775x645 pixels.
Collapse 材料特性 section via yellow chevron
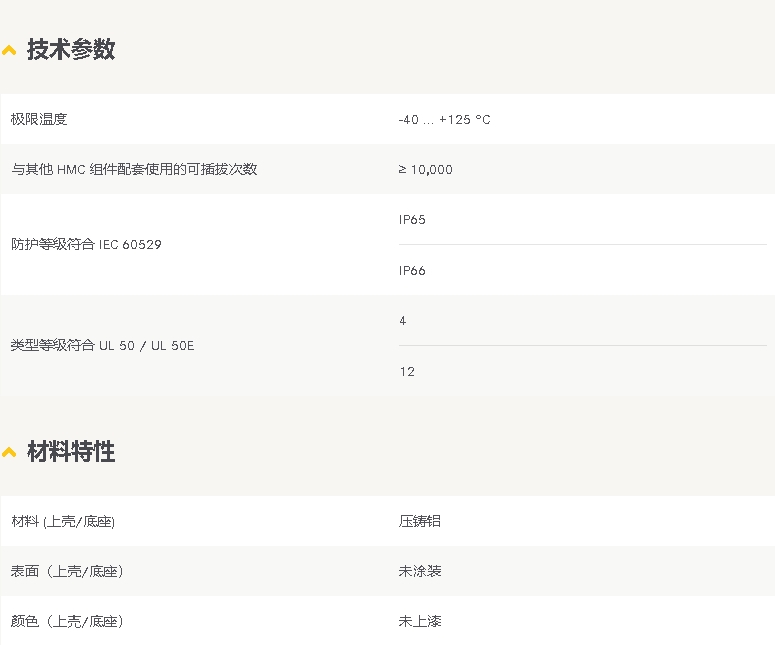coord(10,453)
